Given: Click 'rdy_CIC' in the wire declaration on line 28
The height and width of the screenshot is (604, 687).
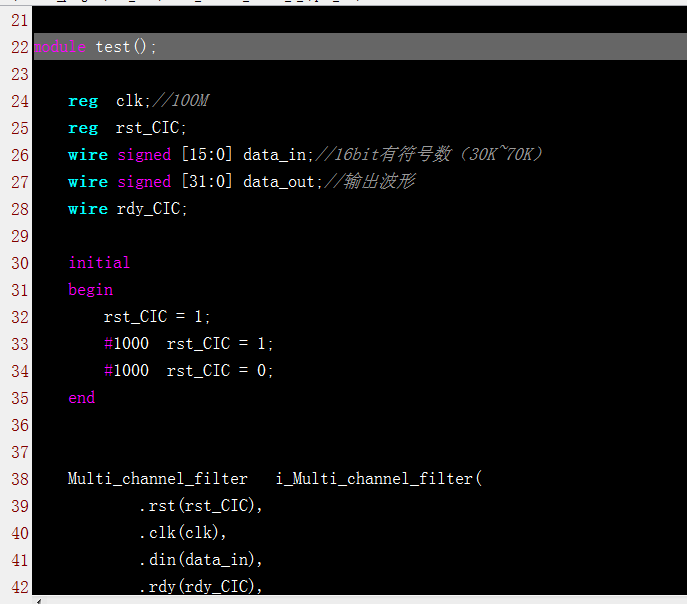Looking at the screenshot, I should 153,209.
